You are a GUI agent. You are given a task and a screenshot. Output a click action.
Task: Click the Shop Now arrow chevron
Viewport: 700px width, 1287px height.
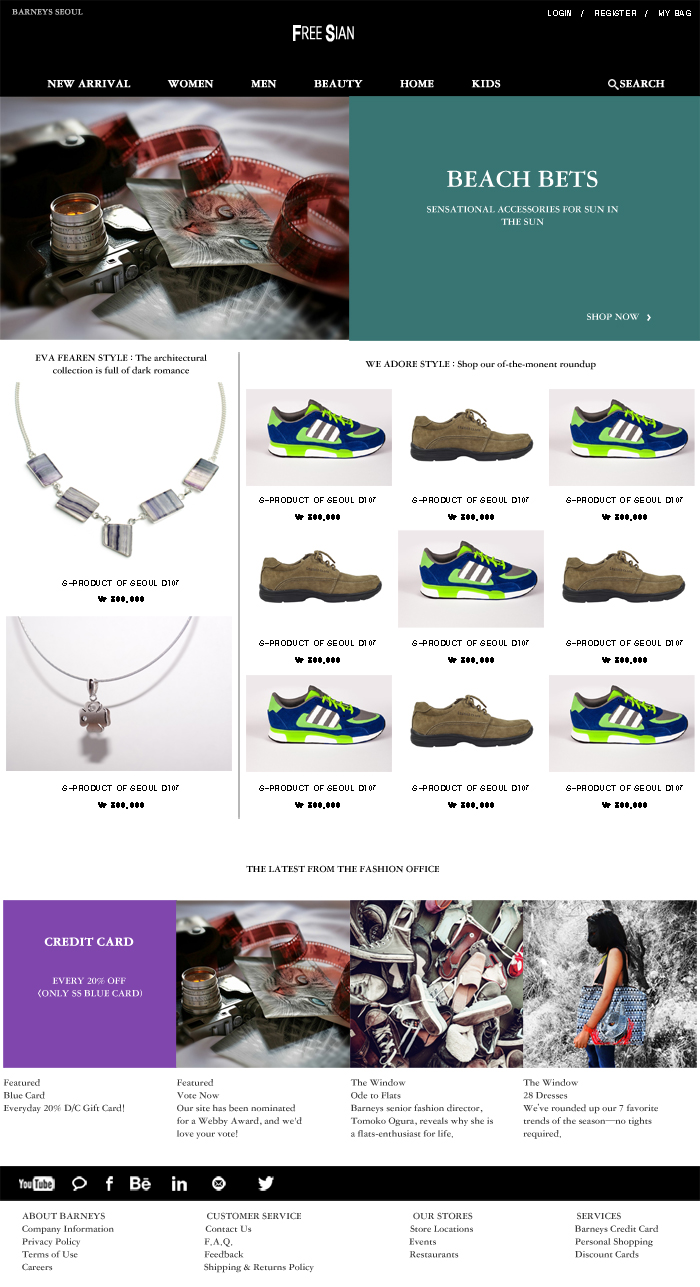coord(649,317)
